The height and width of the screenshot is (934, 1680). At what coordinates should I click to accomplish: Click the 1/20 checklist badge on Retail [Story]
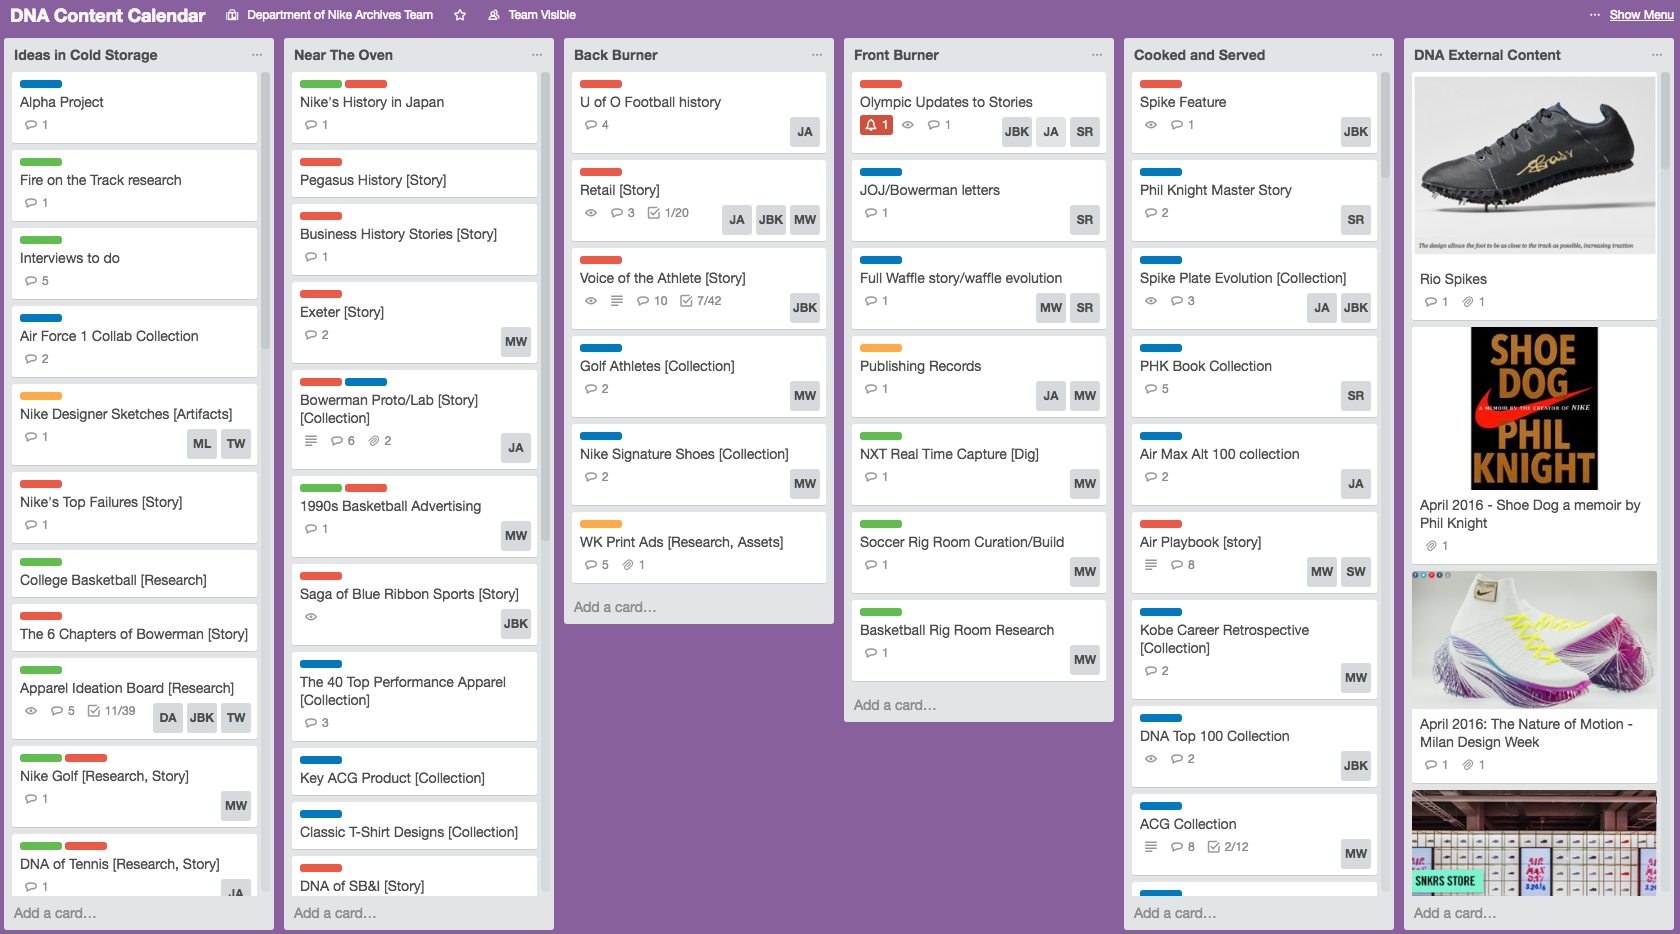[668, 213]
